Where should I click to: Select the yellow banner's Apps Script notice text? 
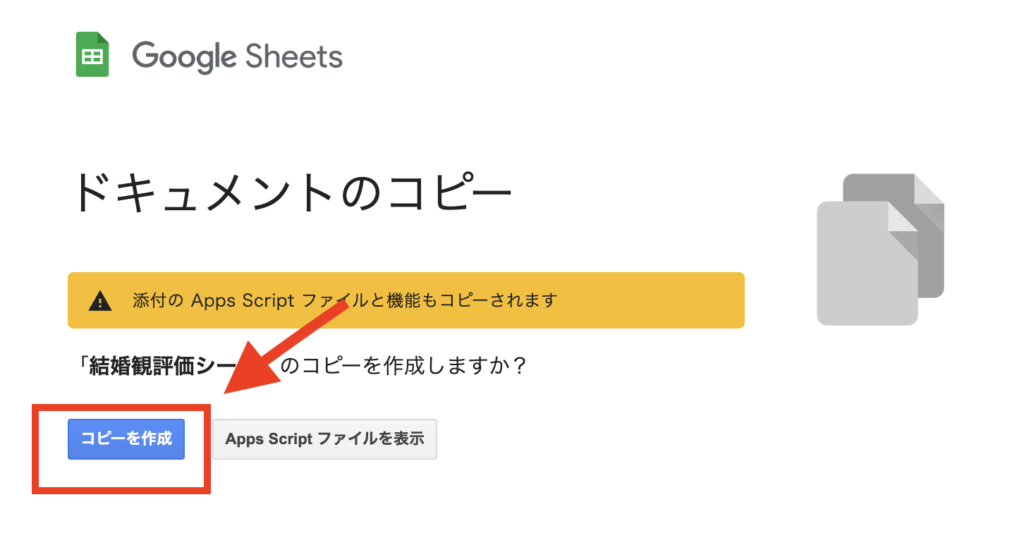pyautogui.click(x=345, y=301)
